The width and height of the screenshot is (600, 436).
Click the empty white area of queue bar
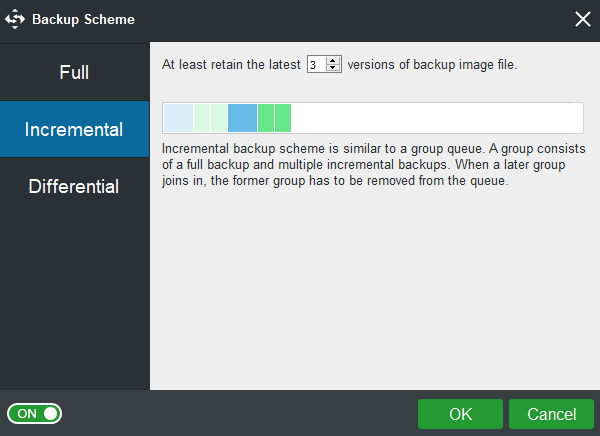[x=436, y=118]
